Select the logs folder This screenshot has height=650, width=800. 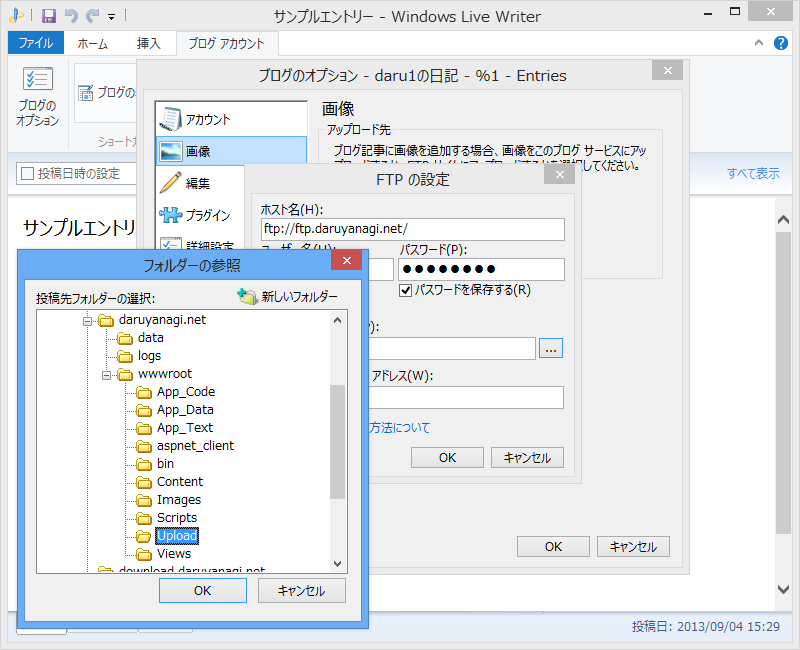tap(149, 356)
